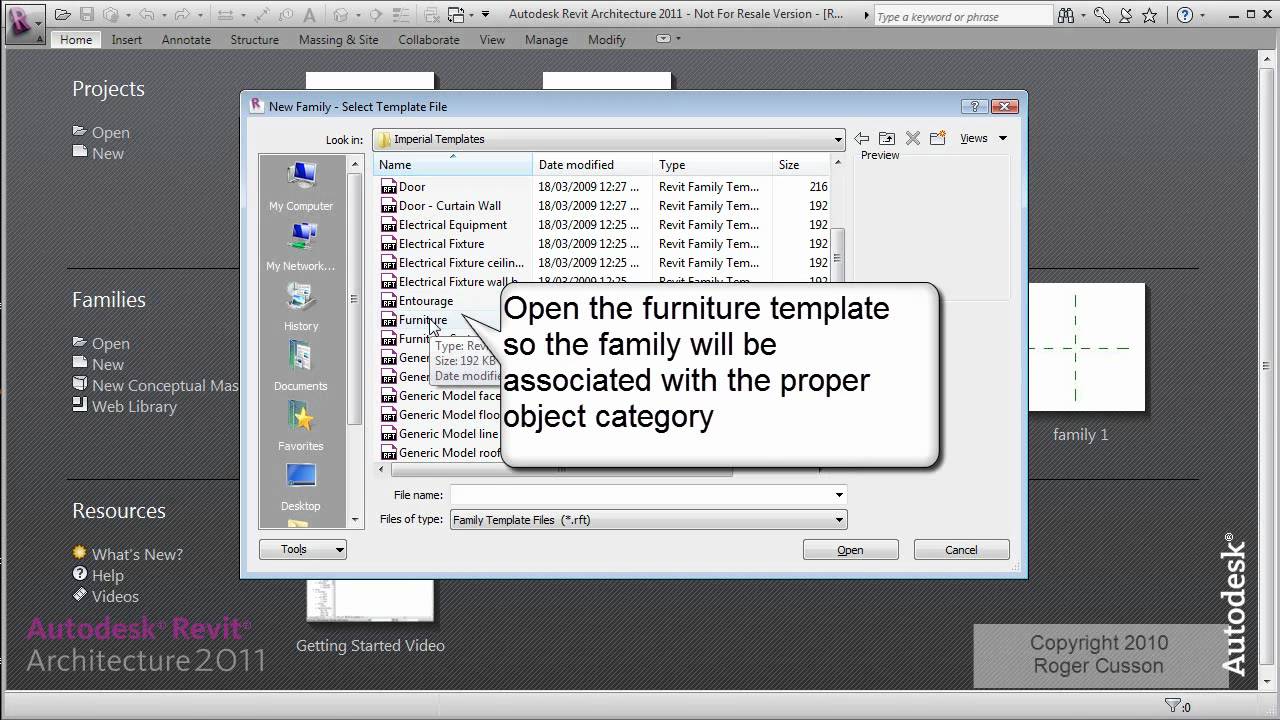The width and height of the screenshot is (1280, 720).
Task: Click the Help question mark icon
Action: click(1186, 15)
